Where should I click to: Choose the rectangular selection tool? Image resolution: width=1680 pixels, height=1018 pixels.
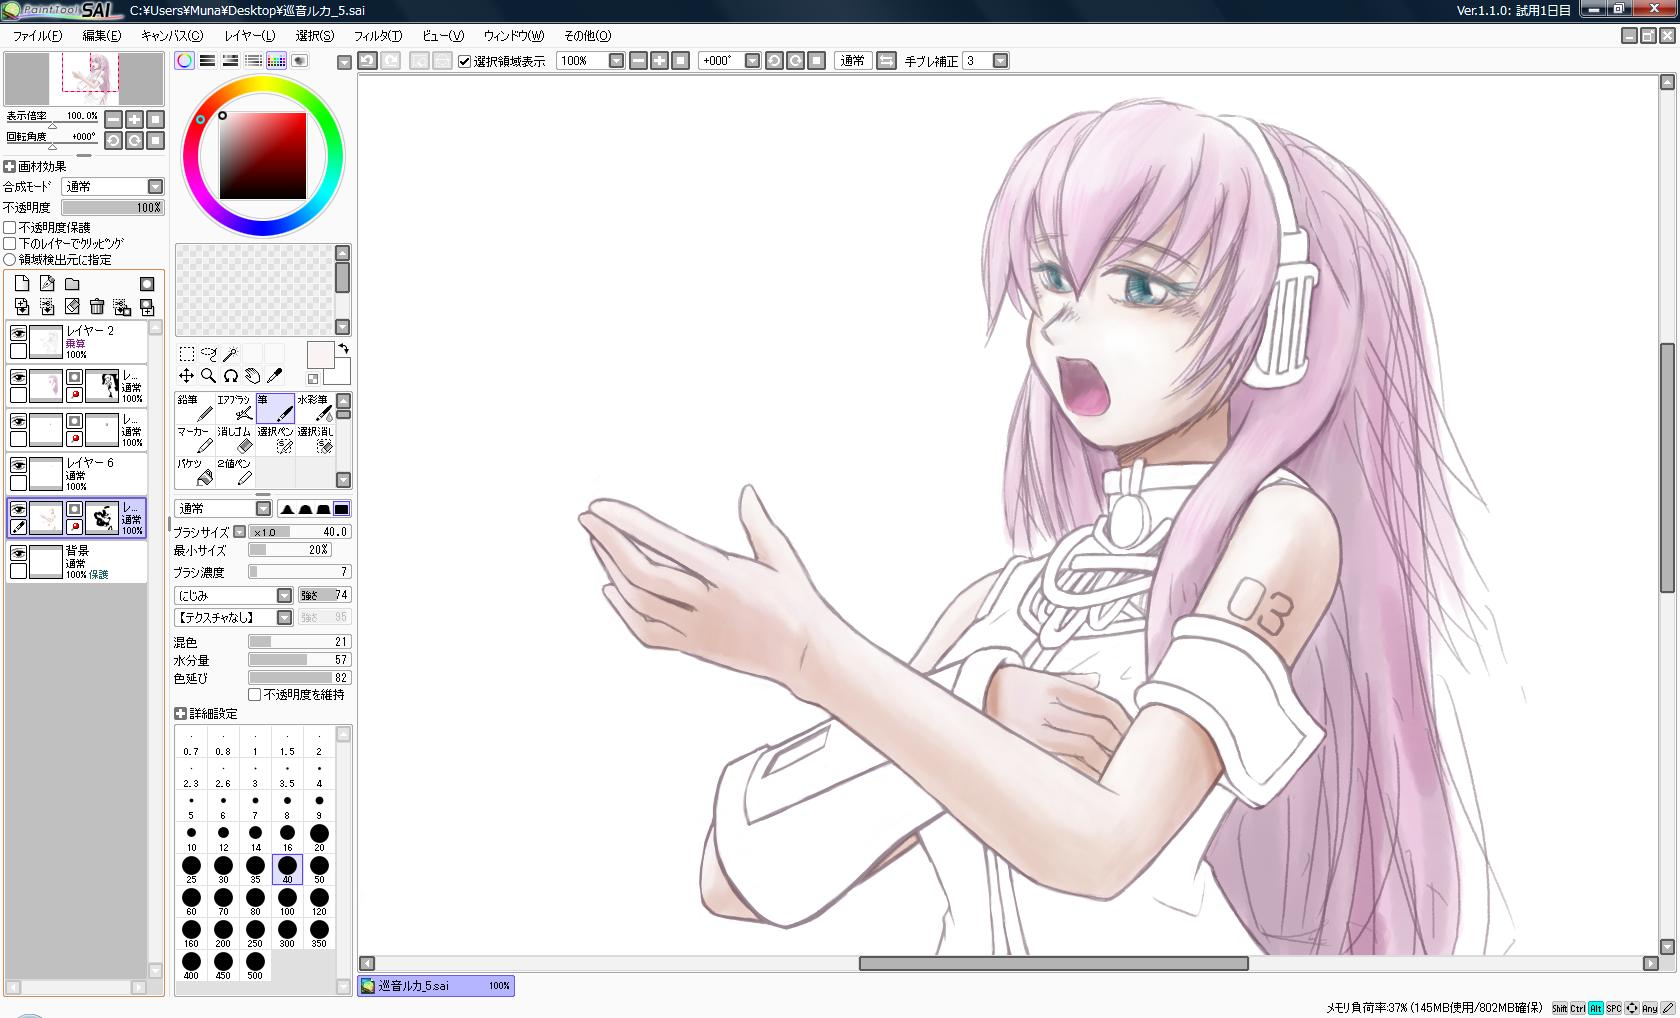point(187,354)
